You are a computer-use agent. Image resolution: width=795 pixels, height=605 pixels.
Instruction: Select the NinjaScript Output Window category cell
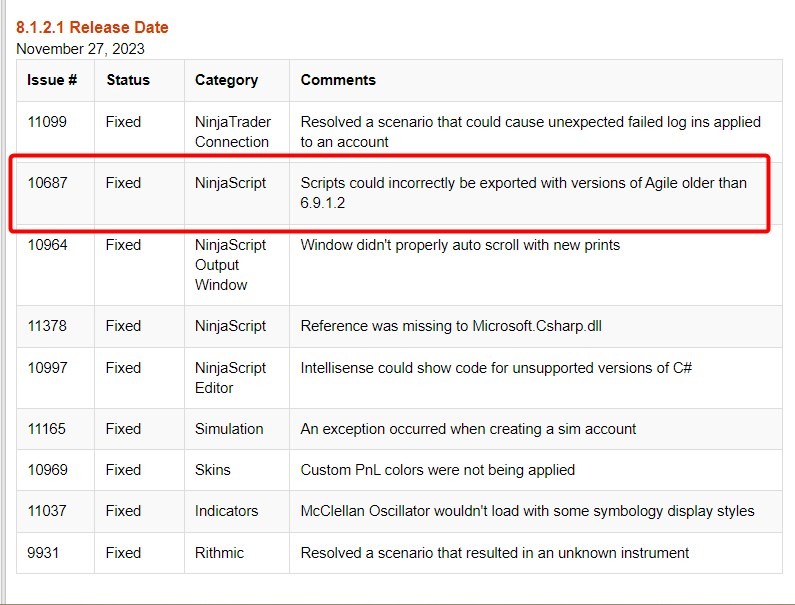(x=230, y=265)
